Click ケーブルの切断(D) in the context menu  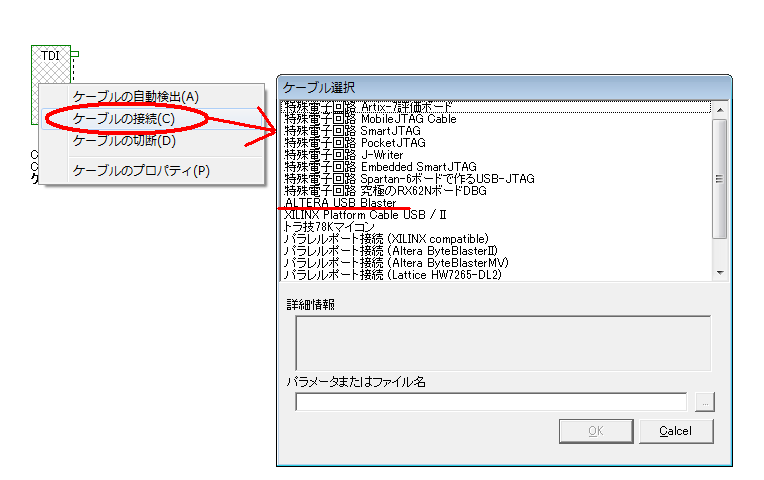coord(124,141)
